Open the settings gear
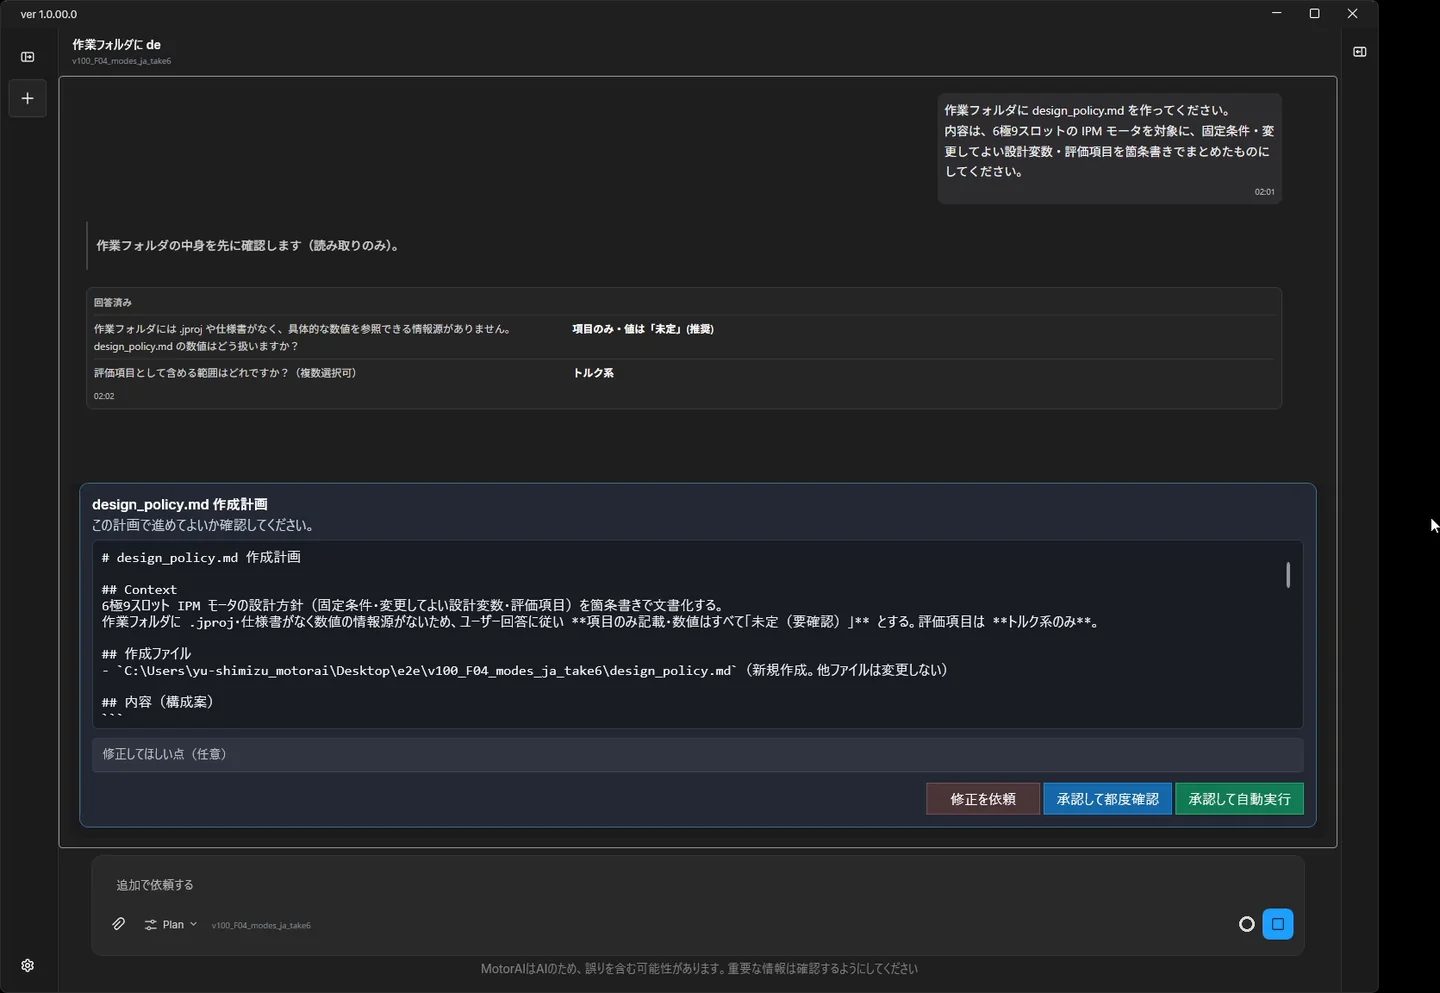This screenshot has height=993, width=1440. coord(28,966)
